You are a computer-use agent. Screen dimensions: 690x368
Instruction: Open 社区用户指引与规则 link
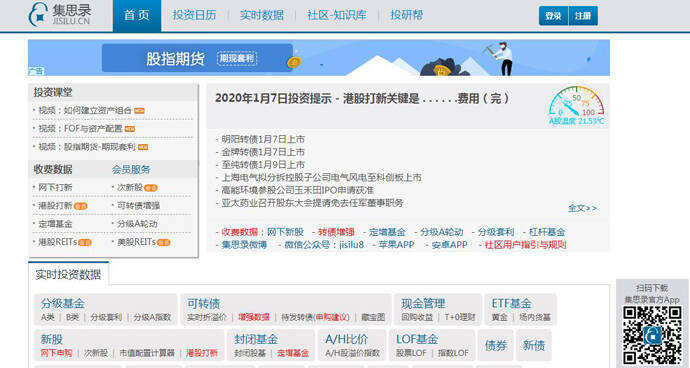(x=525, y=245)
